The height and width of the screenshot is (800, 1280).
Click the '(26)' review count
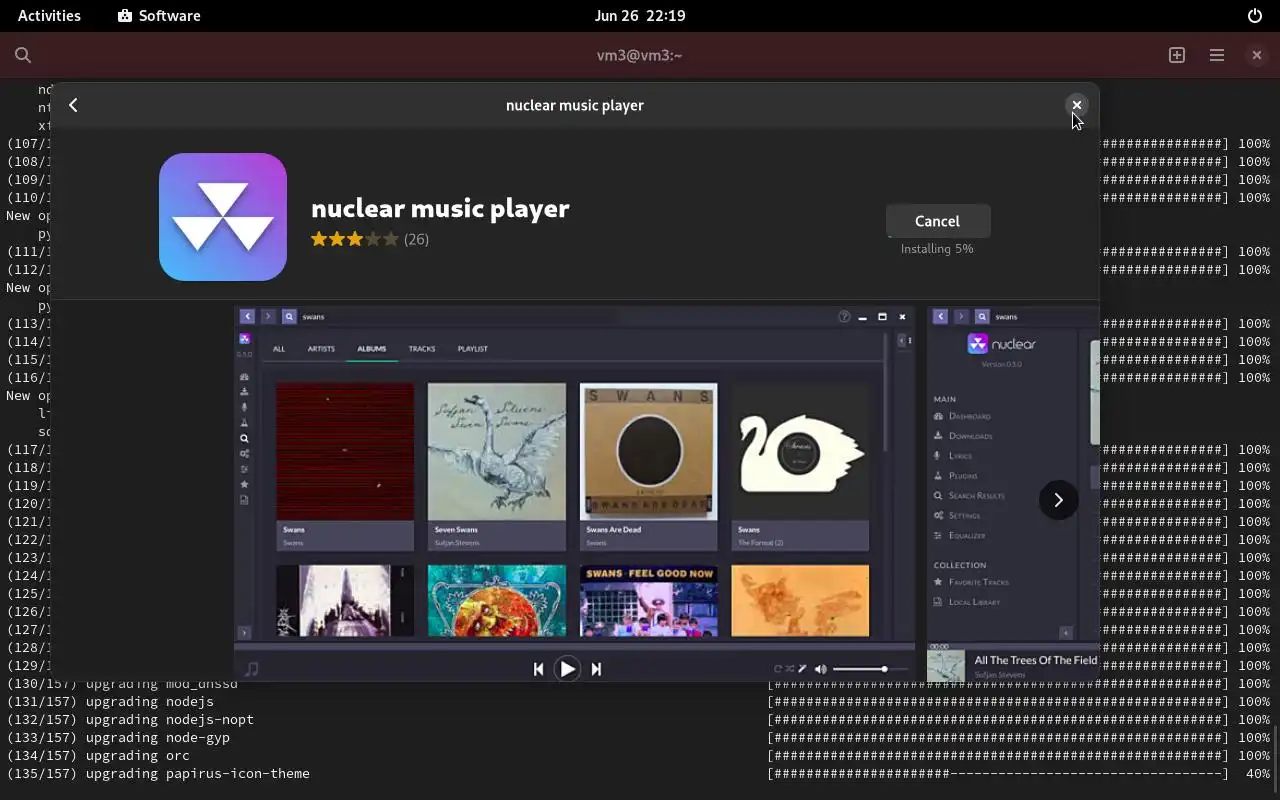pyautogui.click(x=416, y=239)
